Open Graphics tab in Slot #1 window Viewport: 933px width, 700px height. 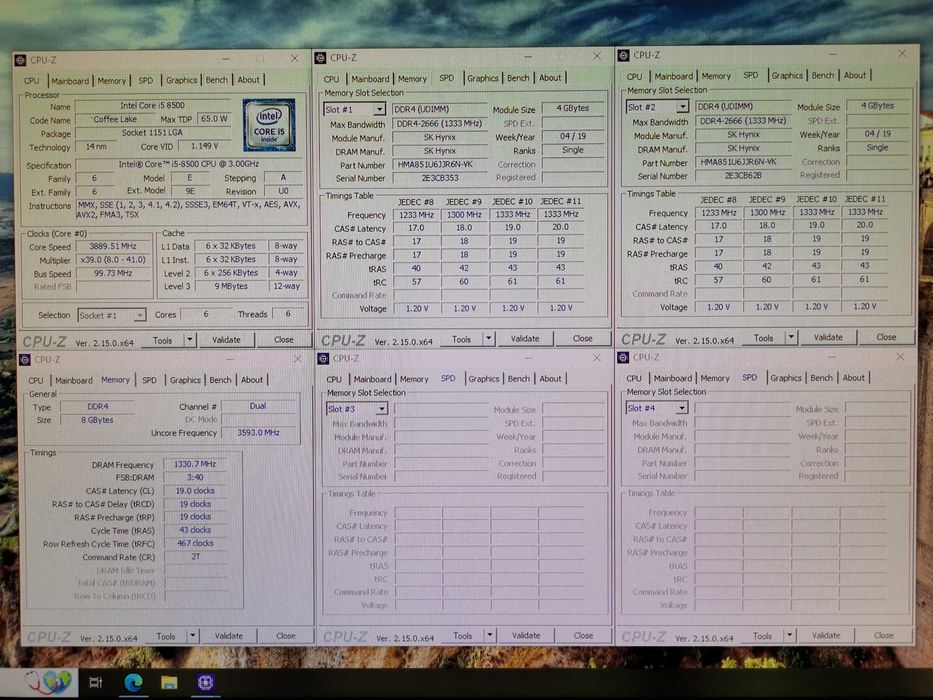pyautogui.click(x=483, y=78)
